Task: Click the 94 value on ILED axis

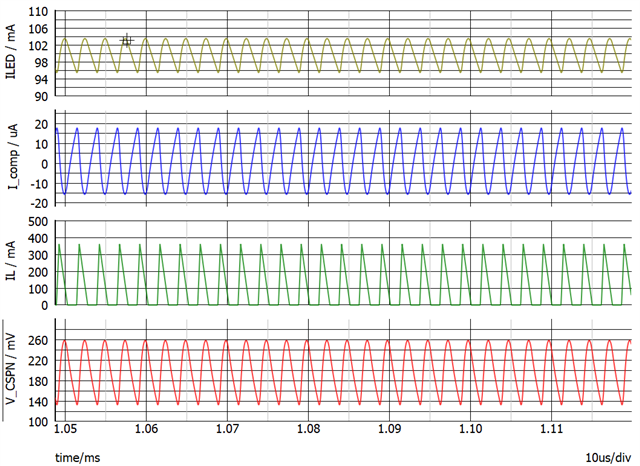Action: pyautogui.click(x=41, y=80)
